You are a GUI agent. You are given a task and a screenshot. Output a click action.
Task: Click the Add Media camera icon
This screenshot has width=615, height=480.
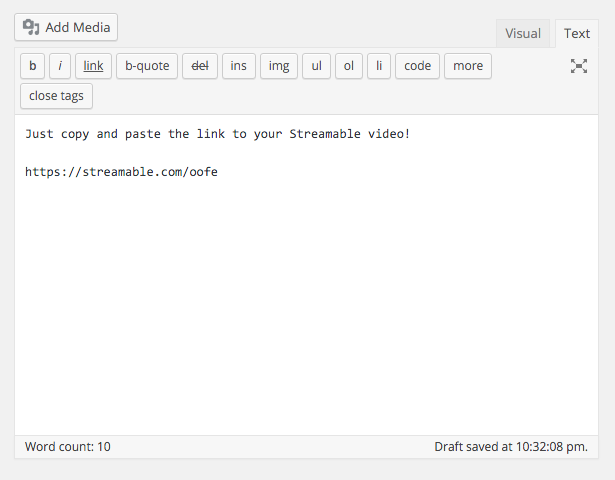pyautogui.click(x=31, y=27)
